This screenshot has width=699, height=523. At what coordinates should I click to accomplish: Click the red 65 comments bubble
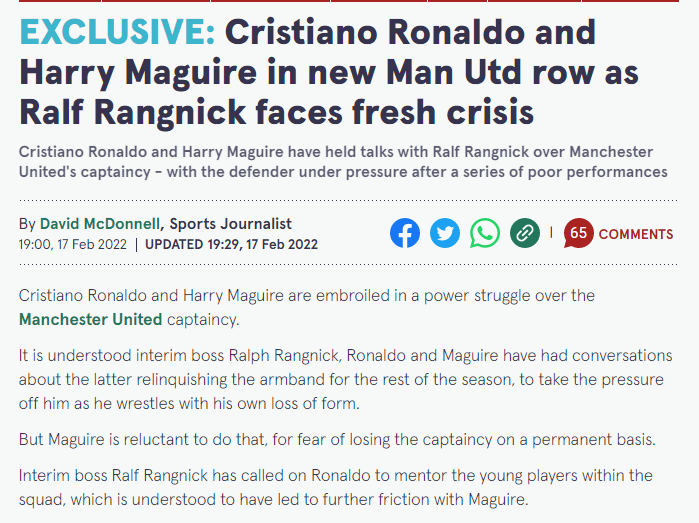pos(578,233)
